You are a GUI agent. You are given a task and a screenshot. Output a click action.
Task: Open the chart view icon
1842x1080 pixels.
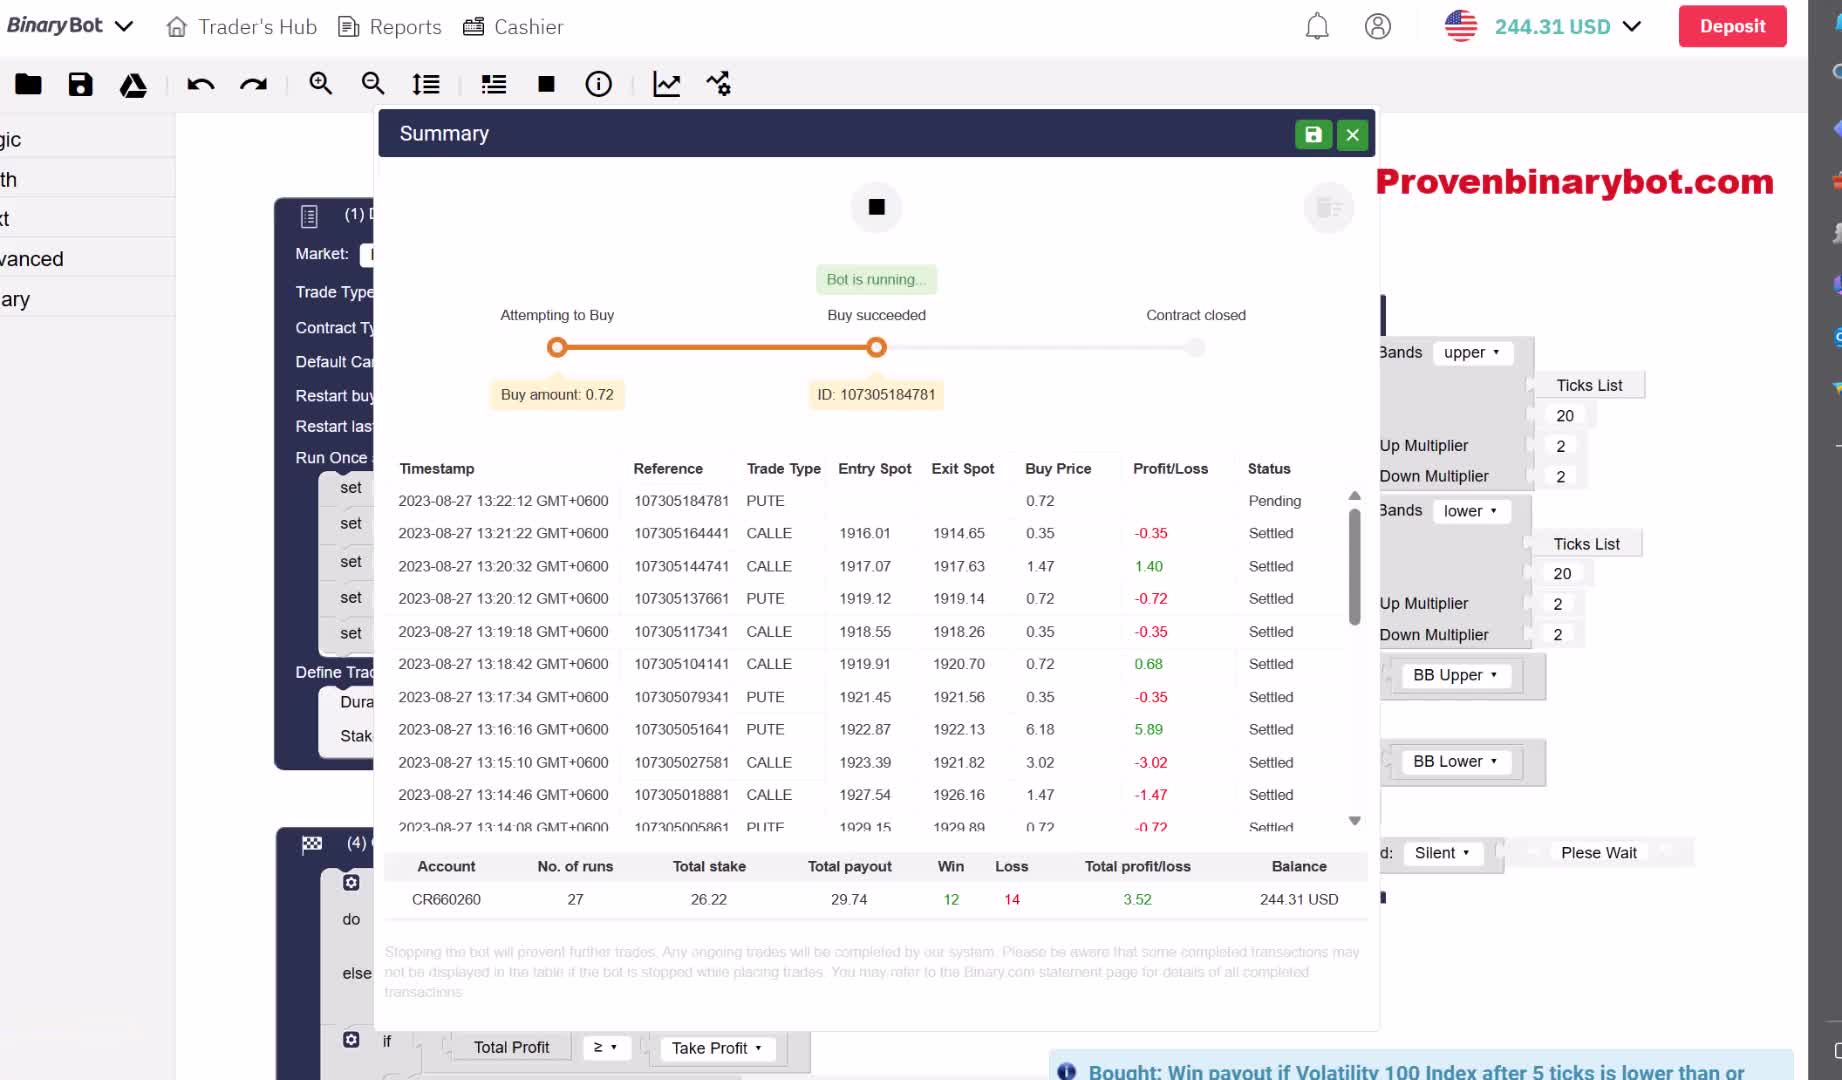[666, 84]
